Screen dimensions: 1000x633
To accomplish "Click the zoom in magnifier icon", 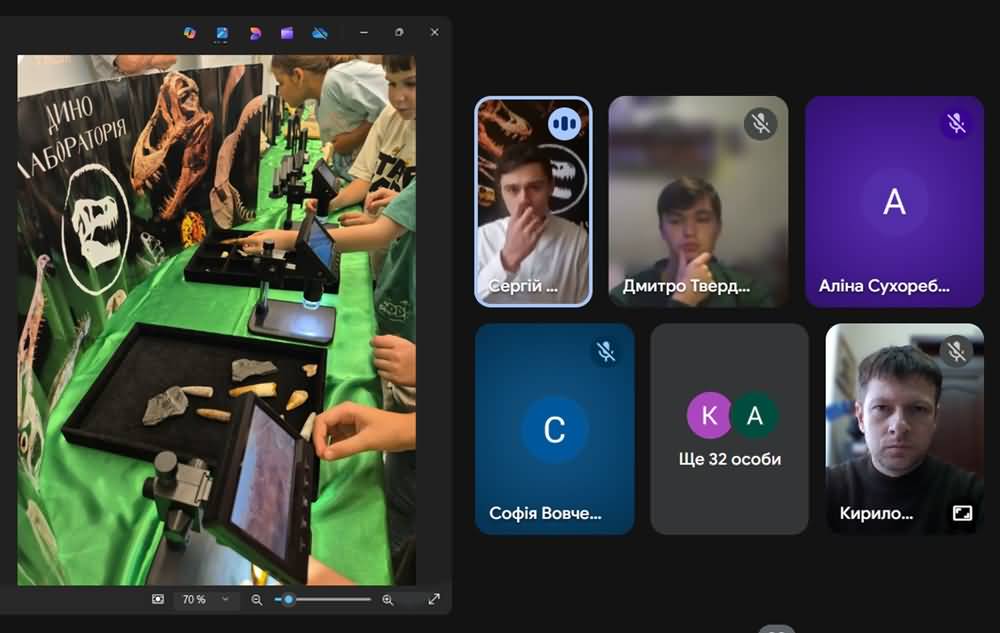I will click(x=388, y=599).
